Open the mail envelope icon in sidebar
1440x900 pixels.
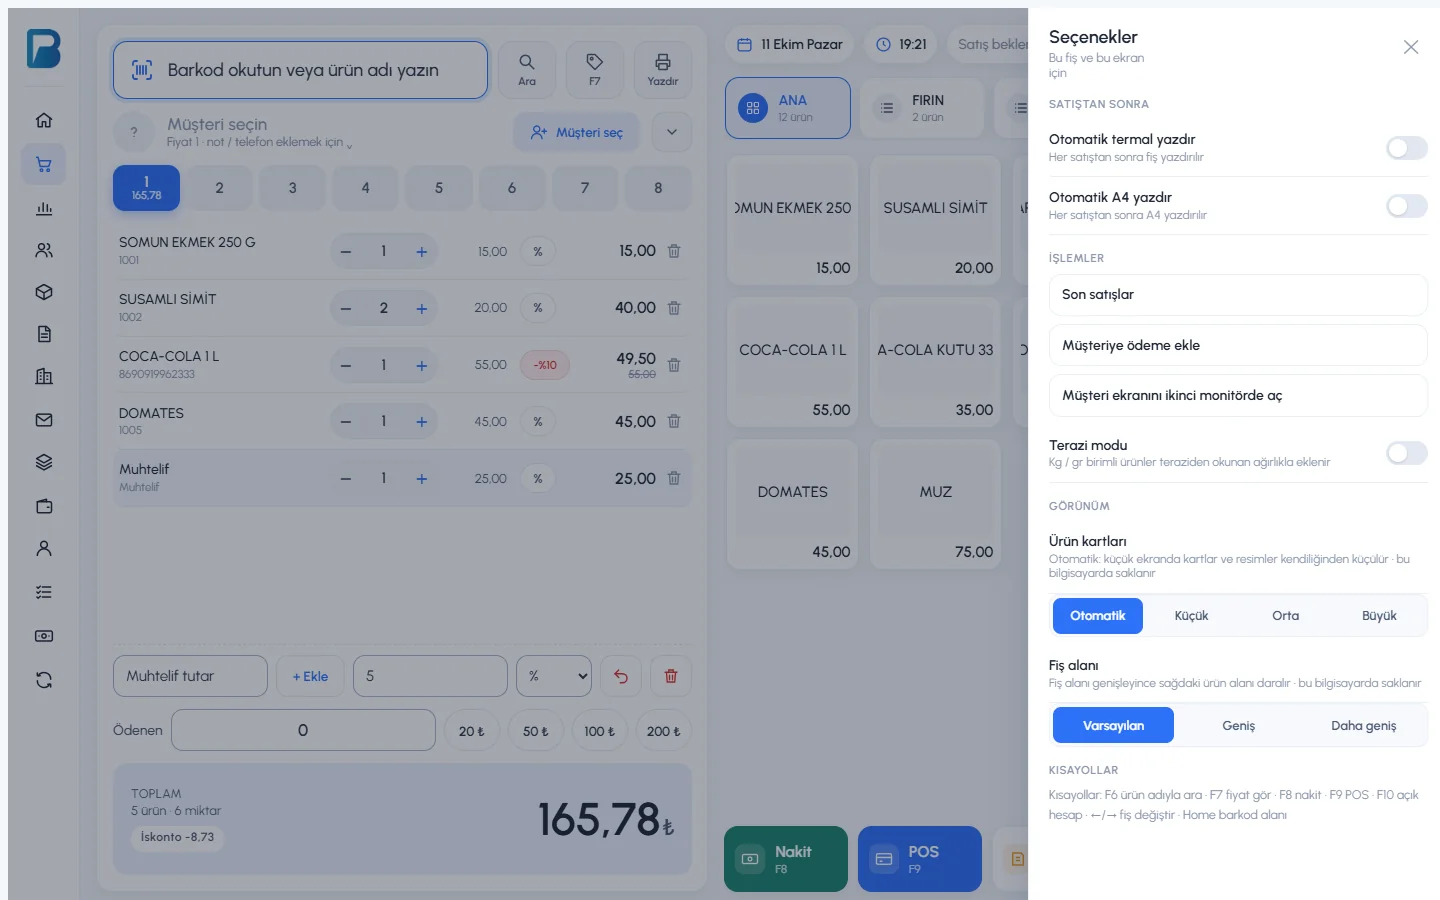44,420
